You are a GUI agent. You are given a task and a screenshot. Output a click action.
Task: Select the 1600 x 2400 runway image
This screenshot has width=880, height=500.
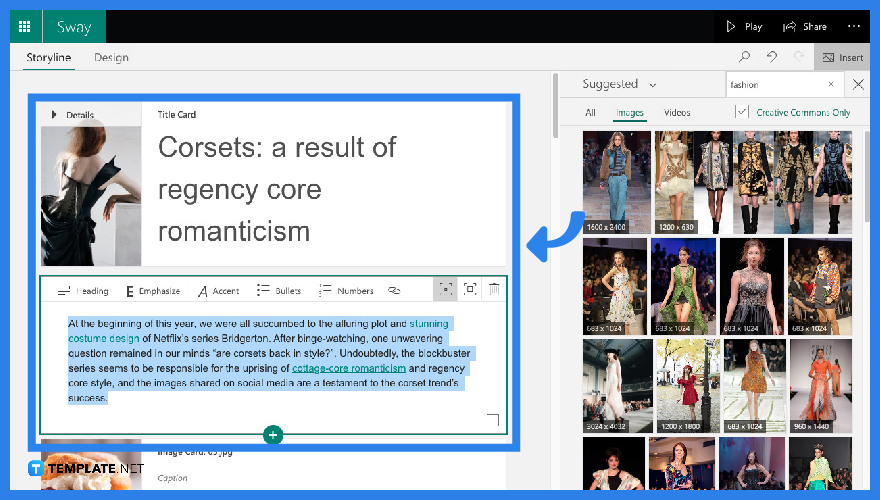616,182
